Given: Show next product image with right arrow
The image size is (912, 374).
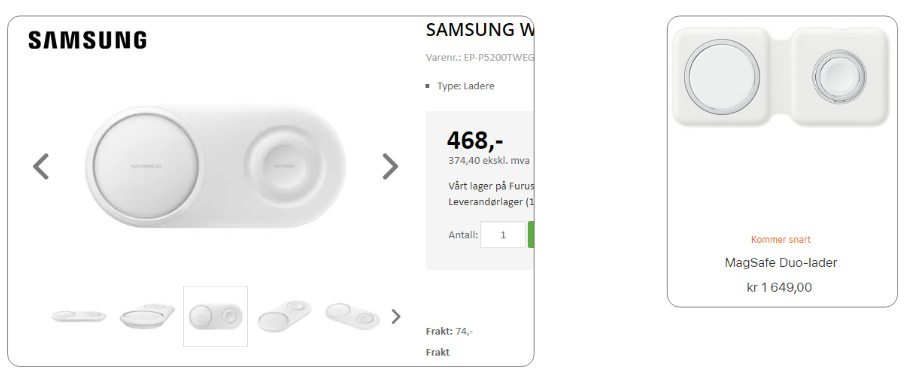Looking at the screenshot, I should (x=390, y=166).
